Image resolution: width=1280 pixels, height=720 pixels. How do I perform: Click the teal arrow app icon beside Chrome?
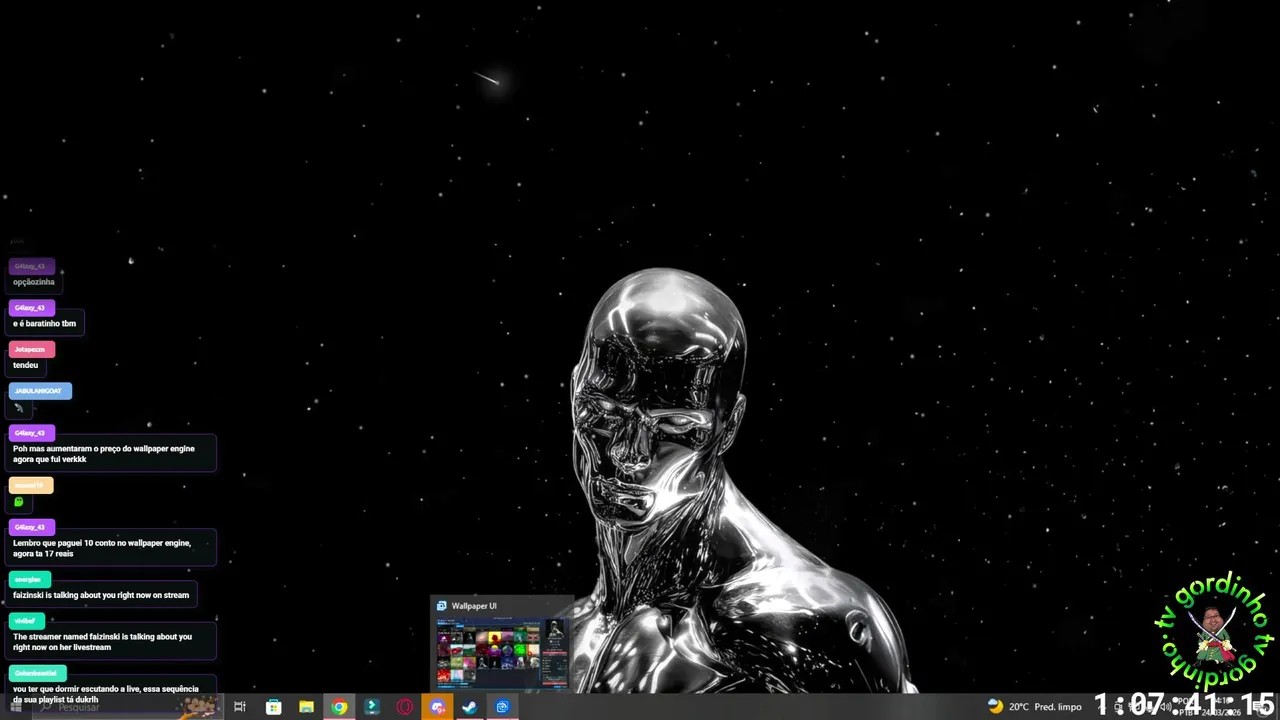[372, 707]
